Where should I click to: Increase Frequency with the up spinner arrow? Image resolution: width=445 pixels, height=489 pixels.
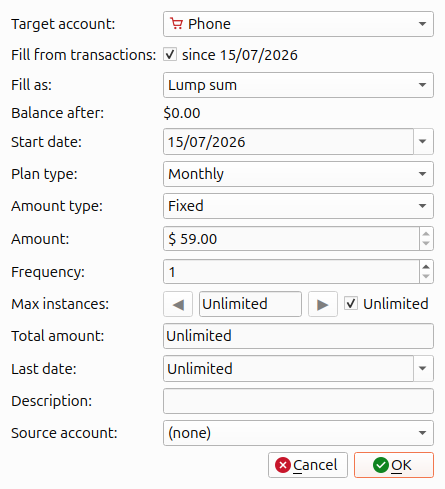[x=426, y=266]
